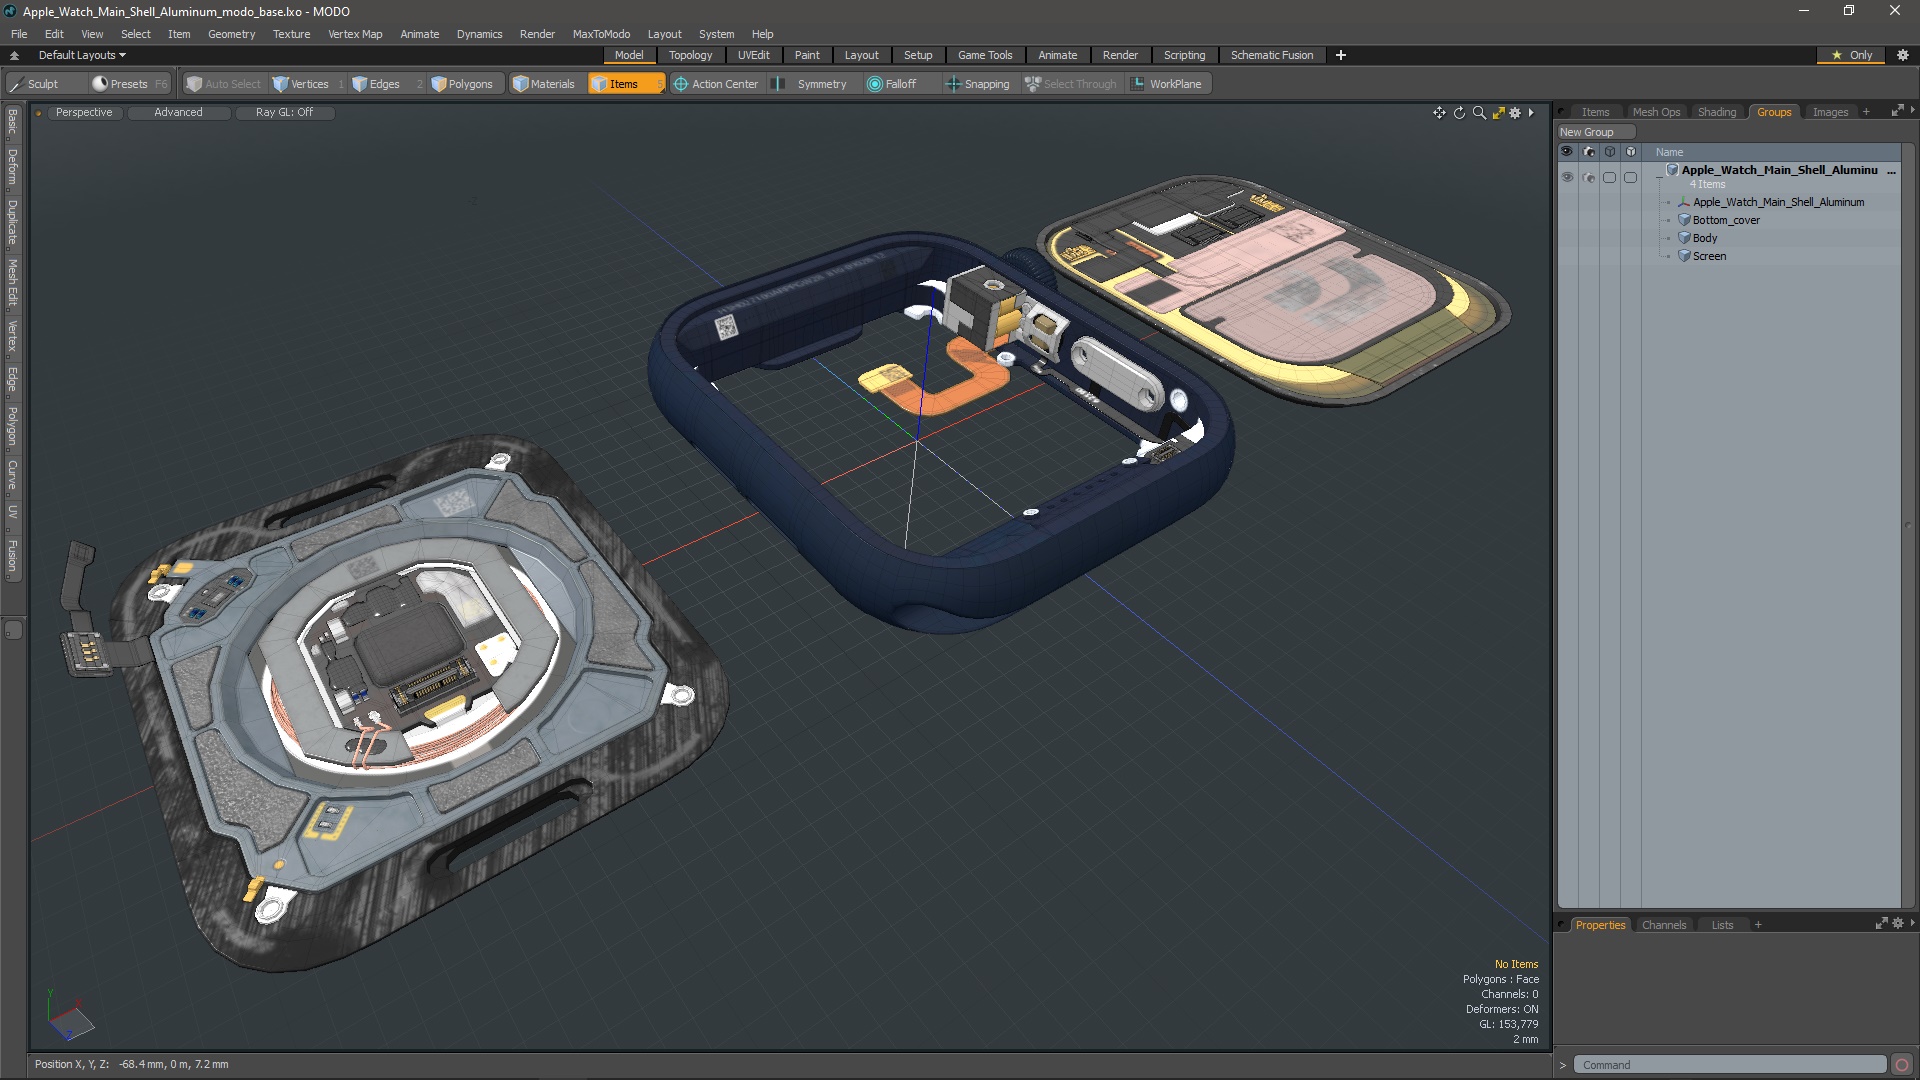The width and height of the screenshot is (1920, 1080).
Task: Toggle Select Through mode
Action: click(x=1070, y=84)
